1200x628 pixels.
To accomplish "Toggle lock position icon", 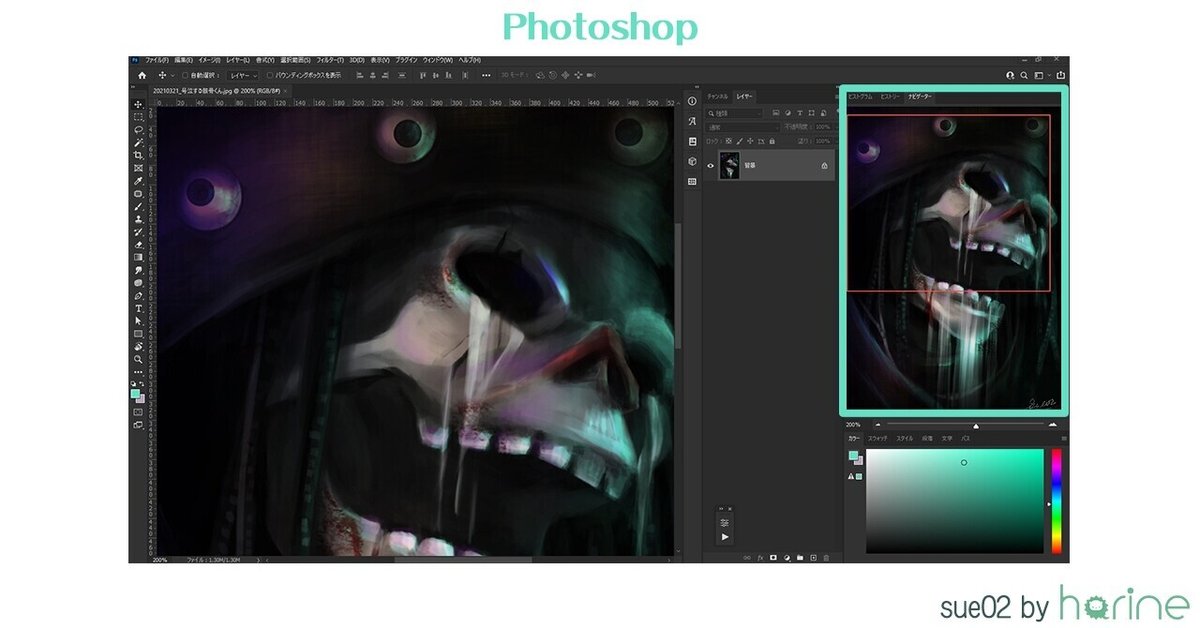I will pyautogui.click(x=751, y=141).
